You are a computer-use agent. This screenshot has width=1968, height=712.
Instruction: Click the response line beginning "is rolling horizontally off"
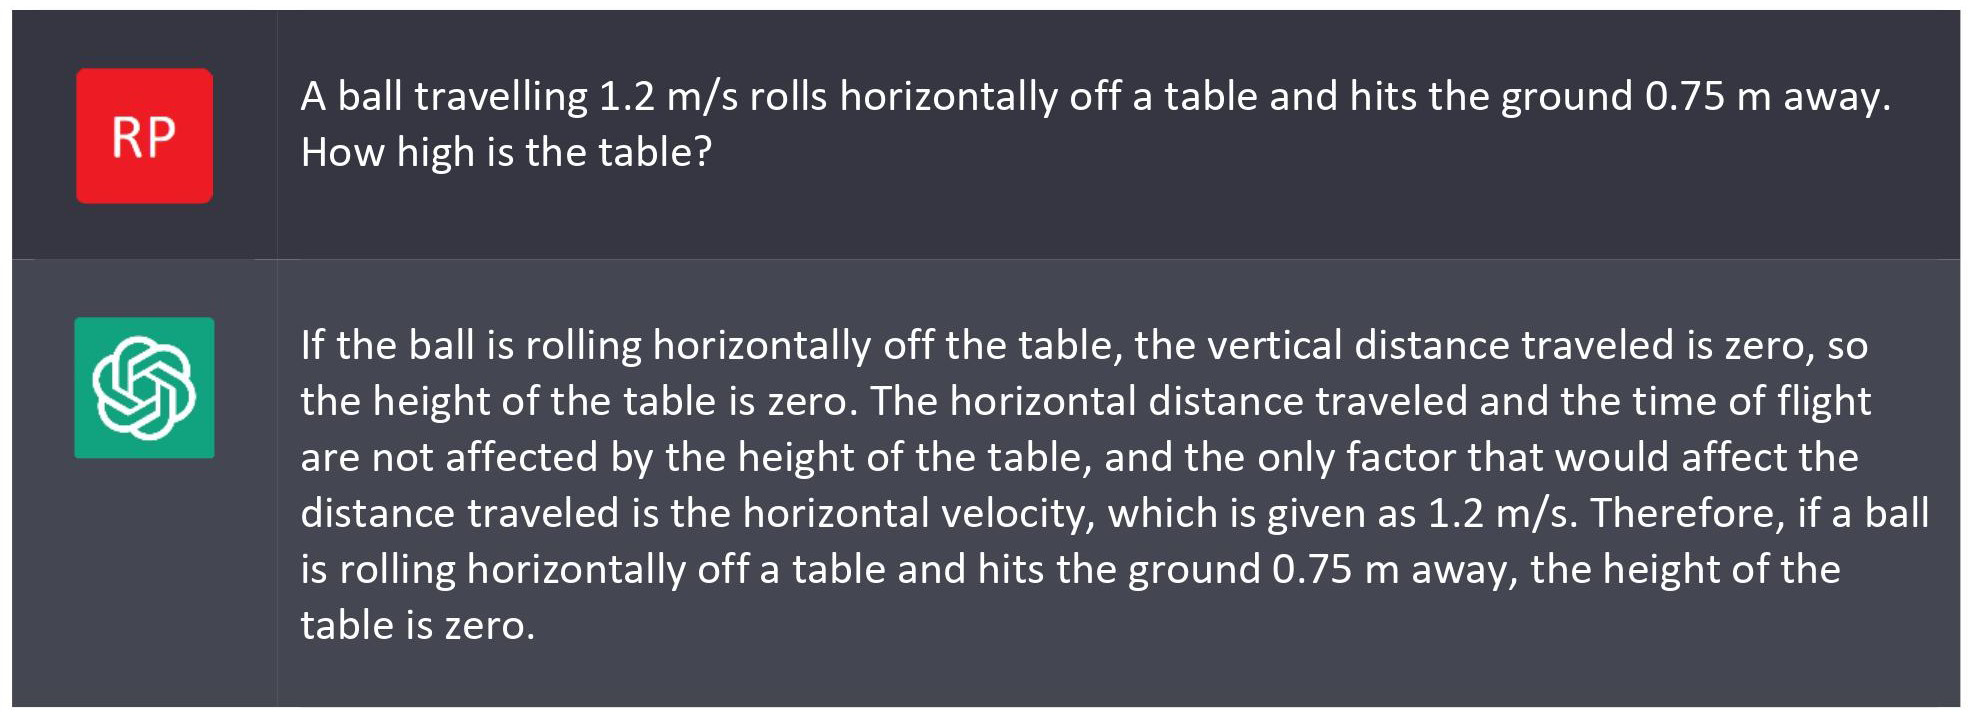pos(1070,569)
